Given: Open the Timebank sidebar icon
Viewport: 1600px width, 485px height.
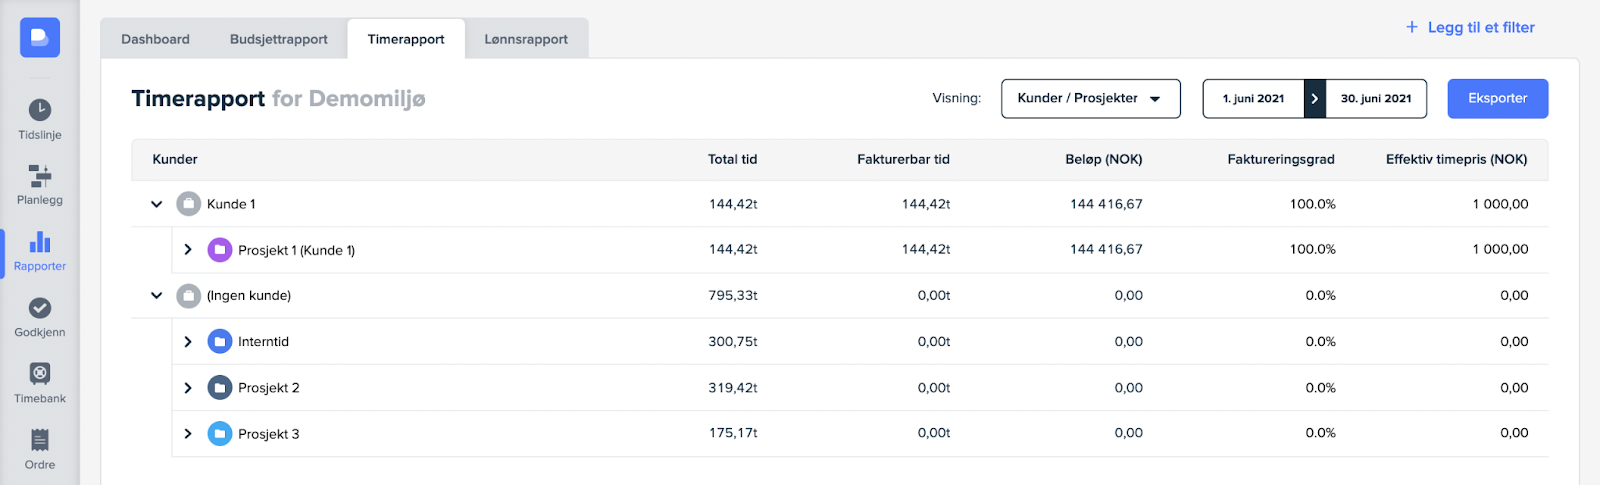Looking at the screenshot, I should (40, 374).
